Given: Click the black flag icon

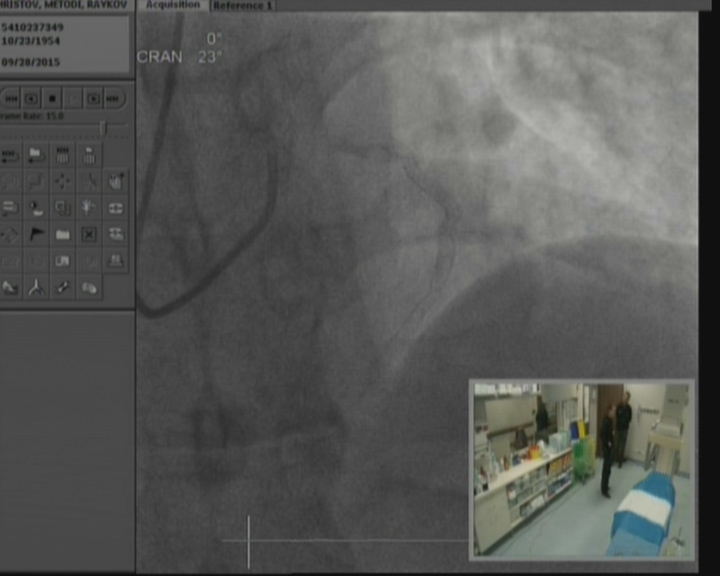Looking at the screenshot, I should (36, 235).
